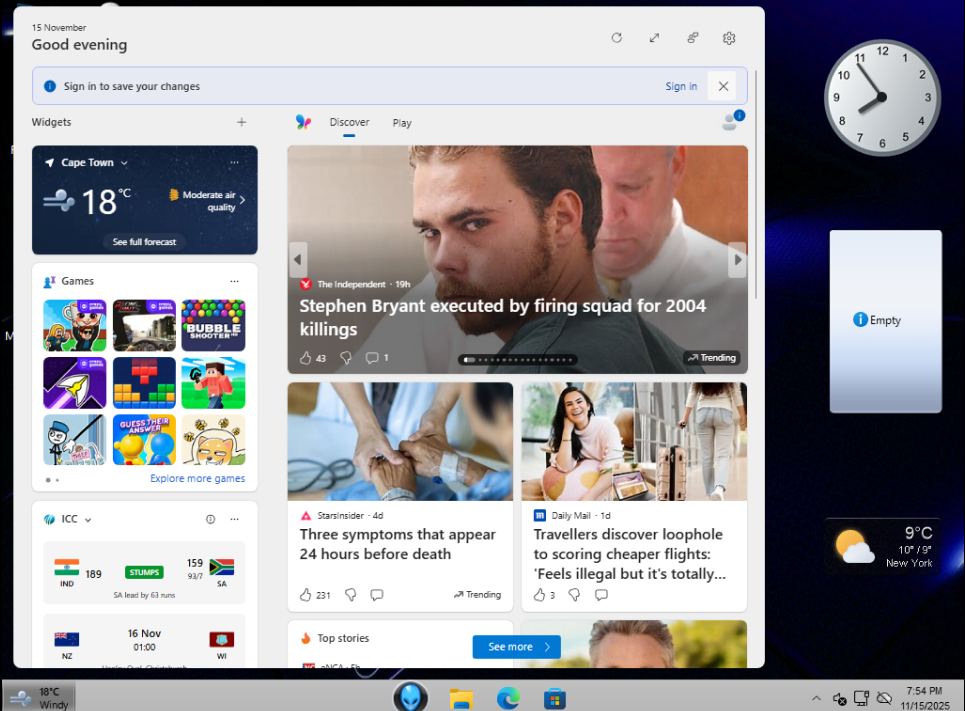Viewport: 965px width, 711px height.
Task: Switch to the Discover tab
Action: [349, 122]
